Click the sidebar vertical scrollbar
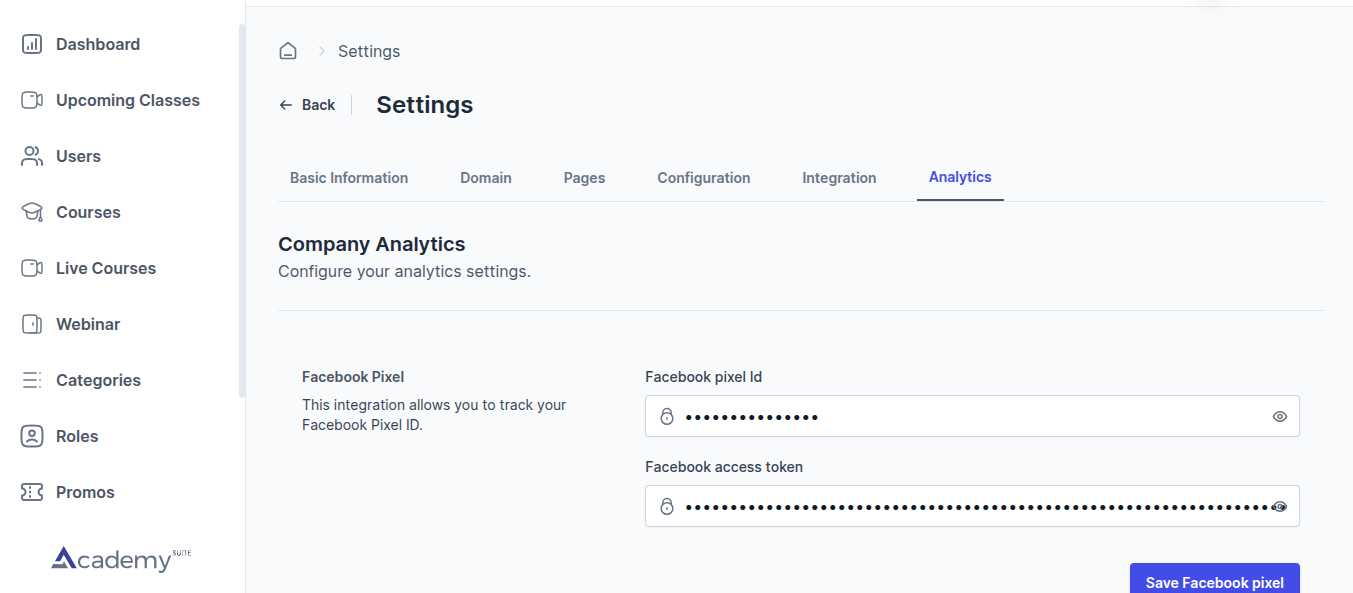This screenshot has height=593, width=1353. coord(241,210)
